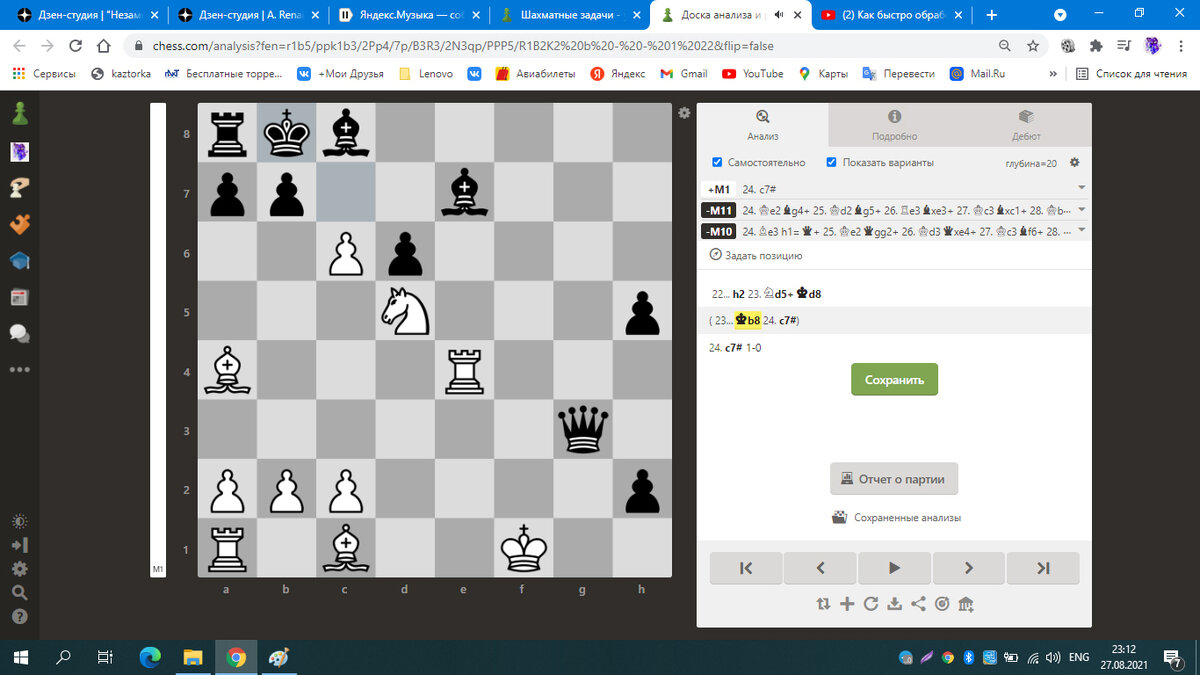This screenshot has height=675, width=1200.
Task: Open Learn graduation cap icon in sidebar
Action: (19, 260)
